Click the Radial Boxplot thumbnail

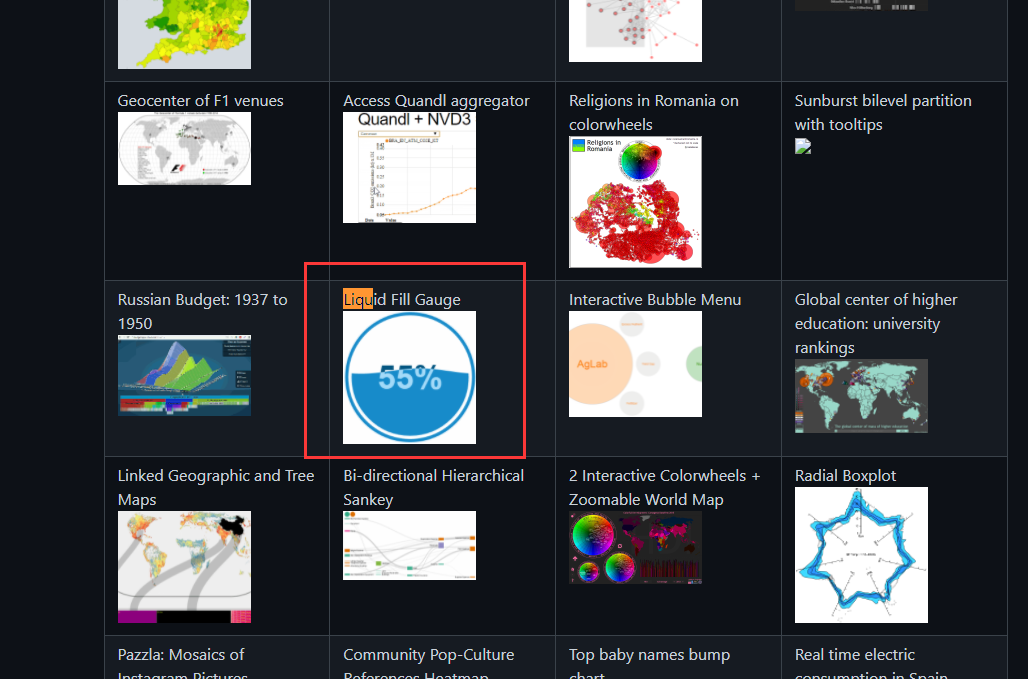861,554
